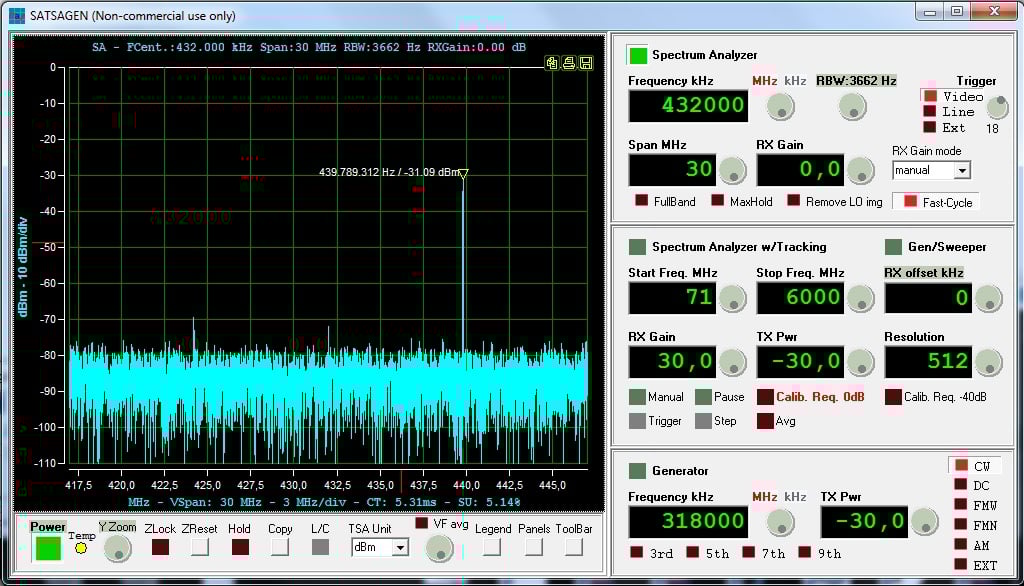Toggle the Pause checkbox
Screen dimensions: 1024x586
coord(703,397)
